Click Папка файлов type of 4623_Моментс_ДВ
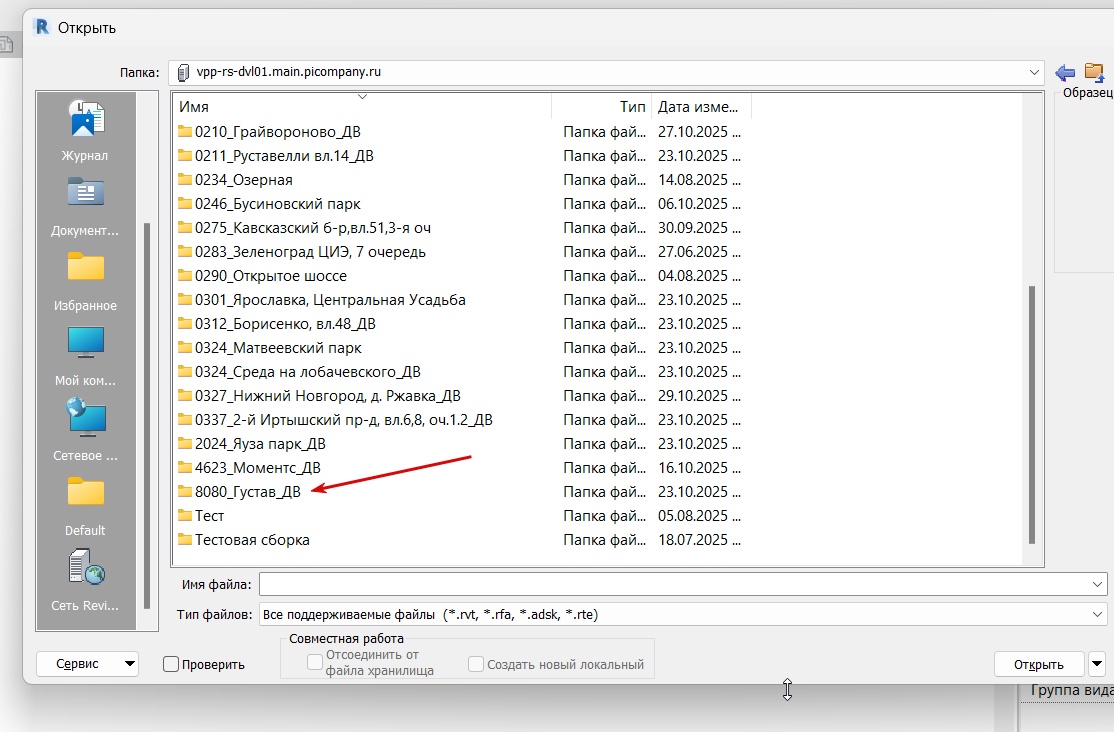Image resolution: width=1114 pixels, height=732 pixels. click(x=605, y=467)
